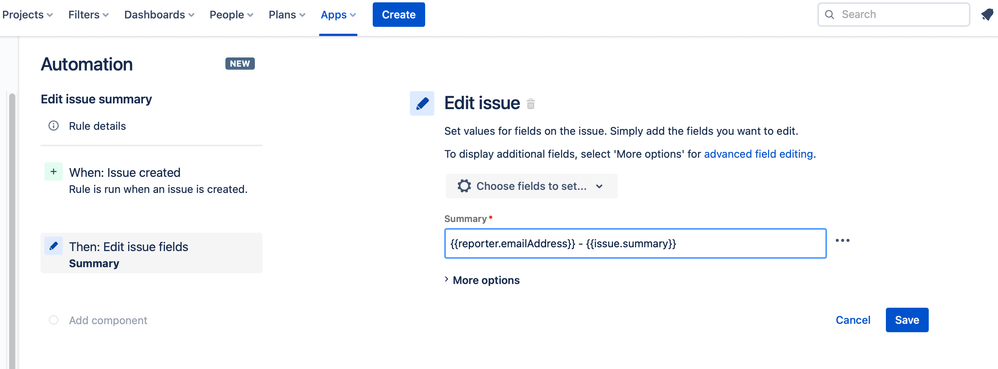The image size is (998, 369).
Task: Click the Edit issue heading text
Action: tap(482, 103)
